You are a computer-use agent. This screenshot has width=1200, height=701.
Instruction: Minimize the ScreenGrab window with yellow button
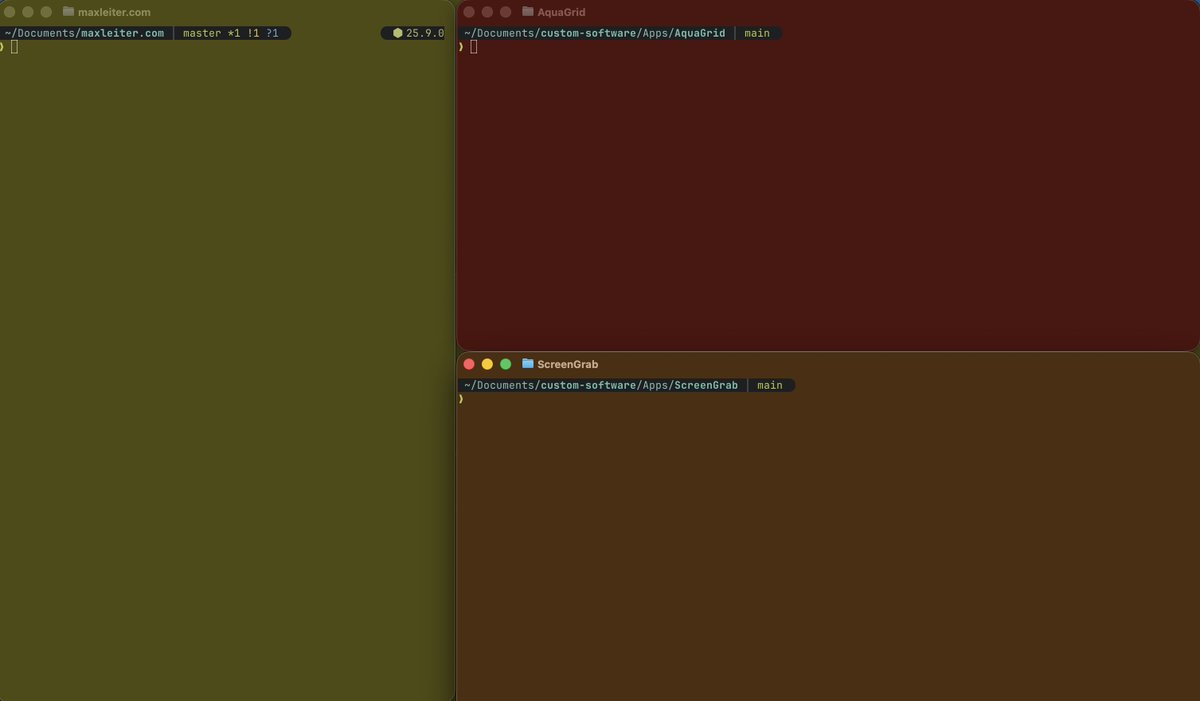coord(487,364)
